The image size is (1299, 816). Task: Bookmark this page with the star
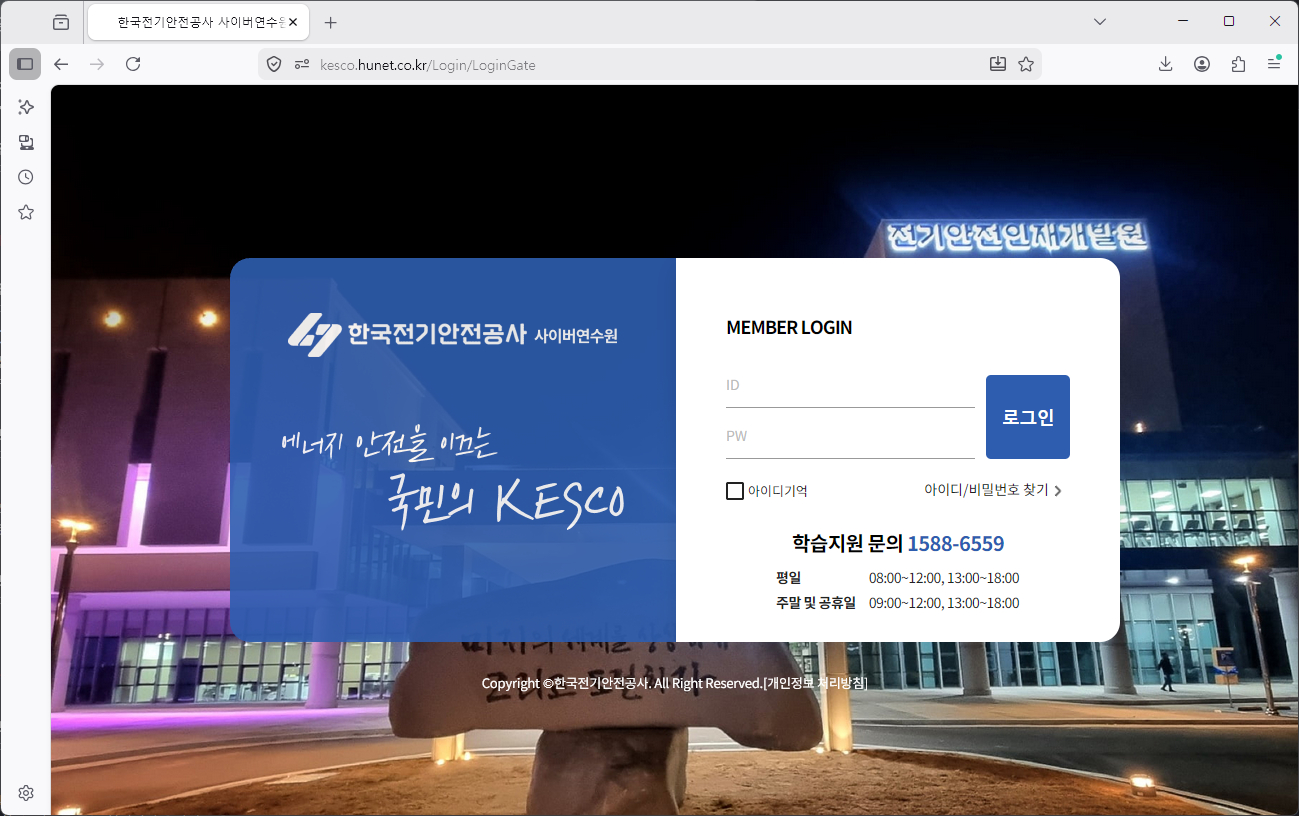click(1026, 64)
